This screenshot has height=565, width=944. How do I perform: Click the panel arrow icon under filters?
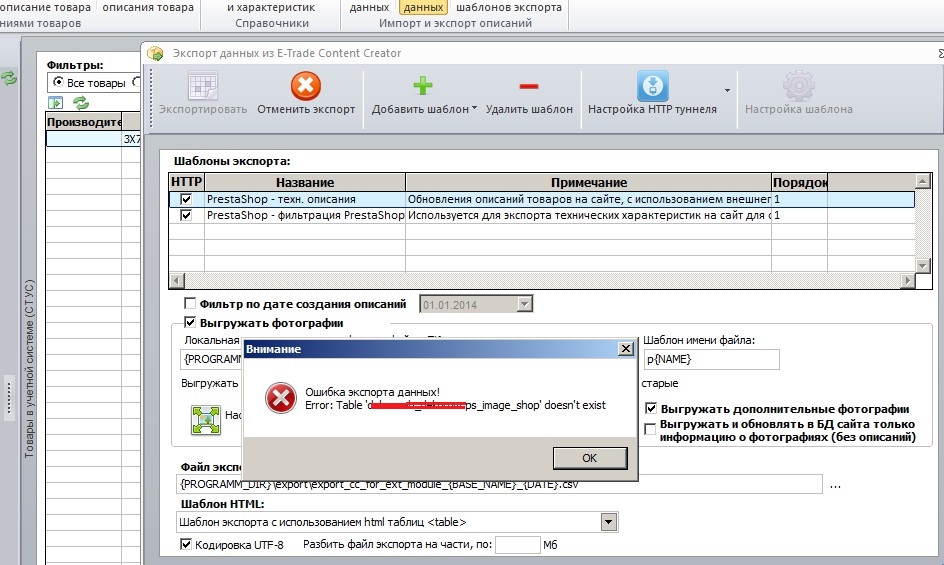pyautogui.click(x=55, y=103)
